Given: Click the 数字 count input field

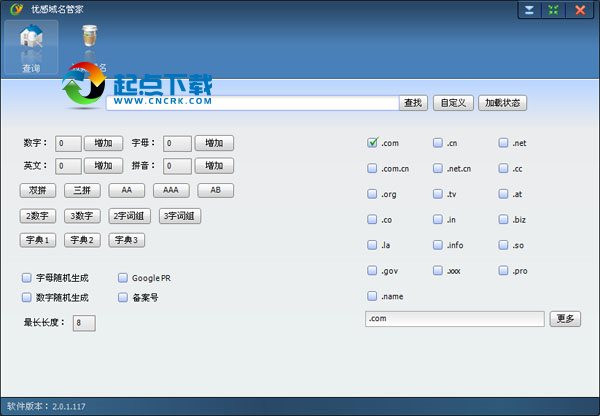Looking at the screenshot, I should (68, 144).
